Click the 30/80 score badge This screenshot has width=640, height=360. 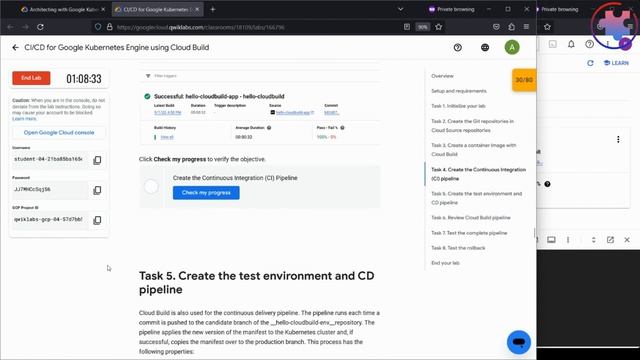524,80
